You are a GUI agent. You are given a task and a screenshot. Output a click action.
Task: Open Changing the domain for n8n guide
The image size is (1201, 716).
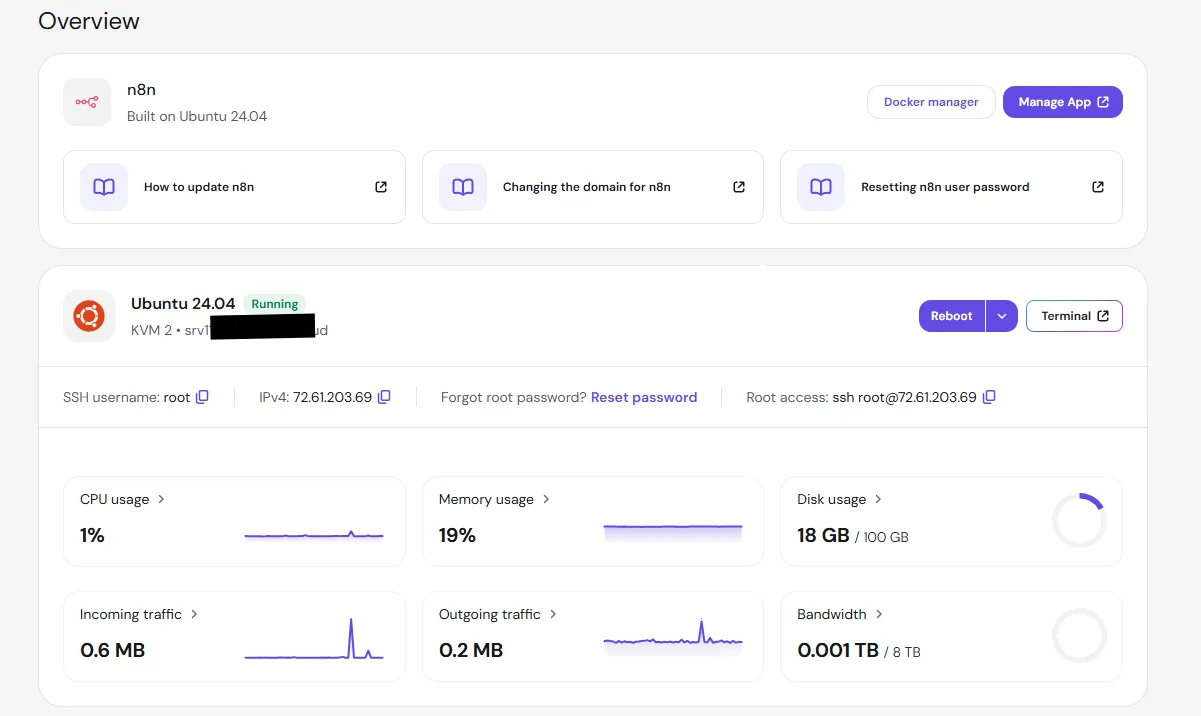pos(593,187)
